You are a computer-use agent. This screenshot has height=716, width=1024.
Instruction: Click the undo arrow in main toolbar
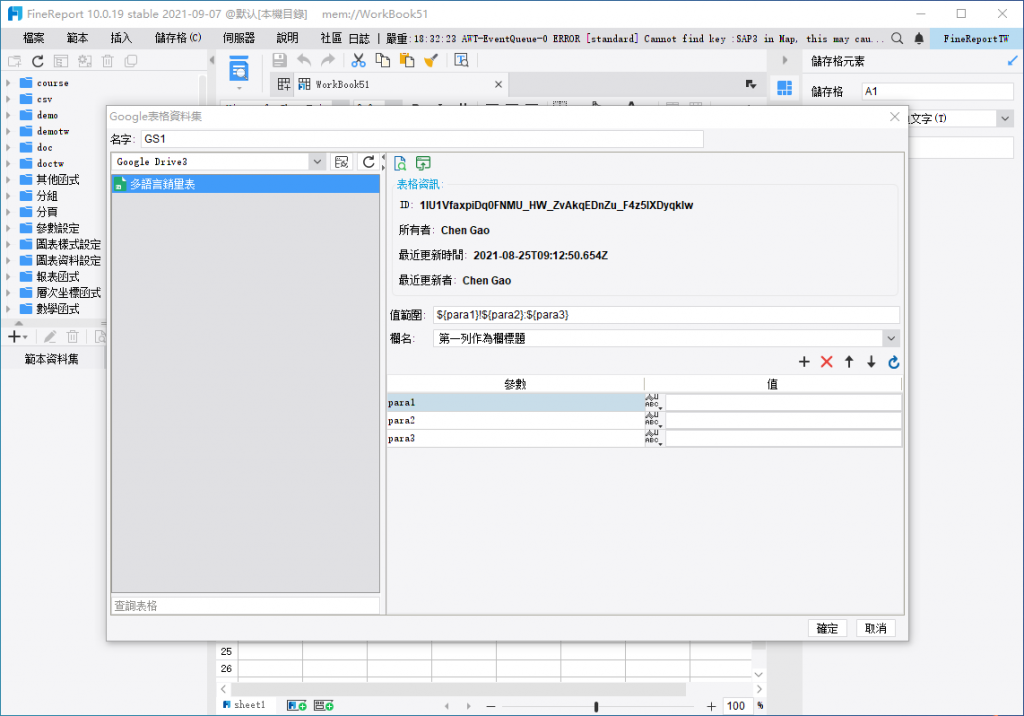coord(304,61)
